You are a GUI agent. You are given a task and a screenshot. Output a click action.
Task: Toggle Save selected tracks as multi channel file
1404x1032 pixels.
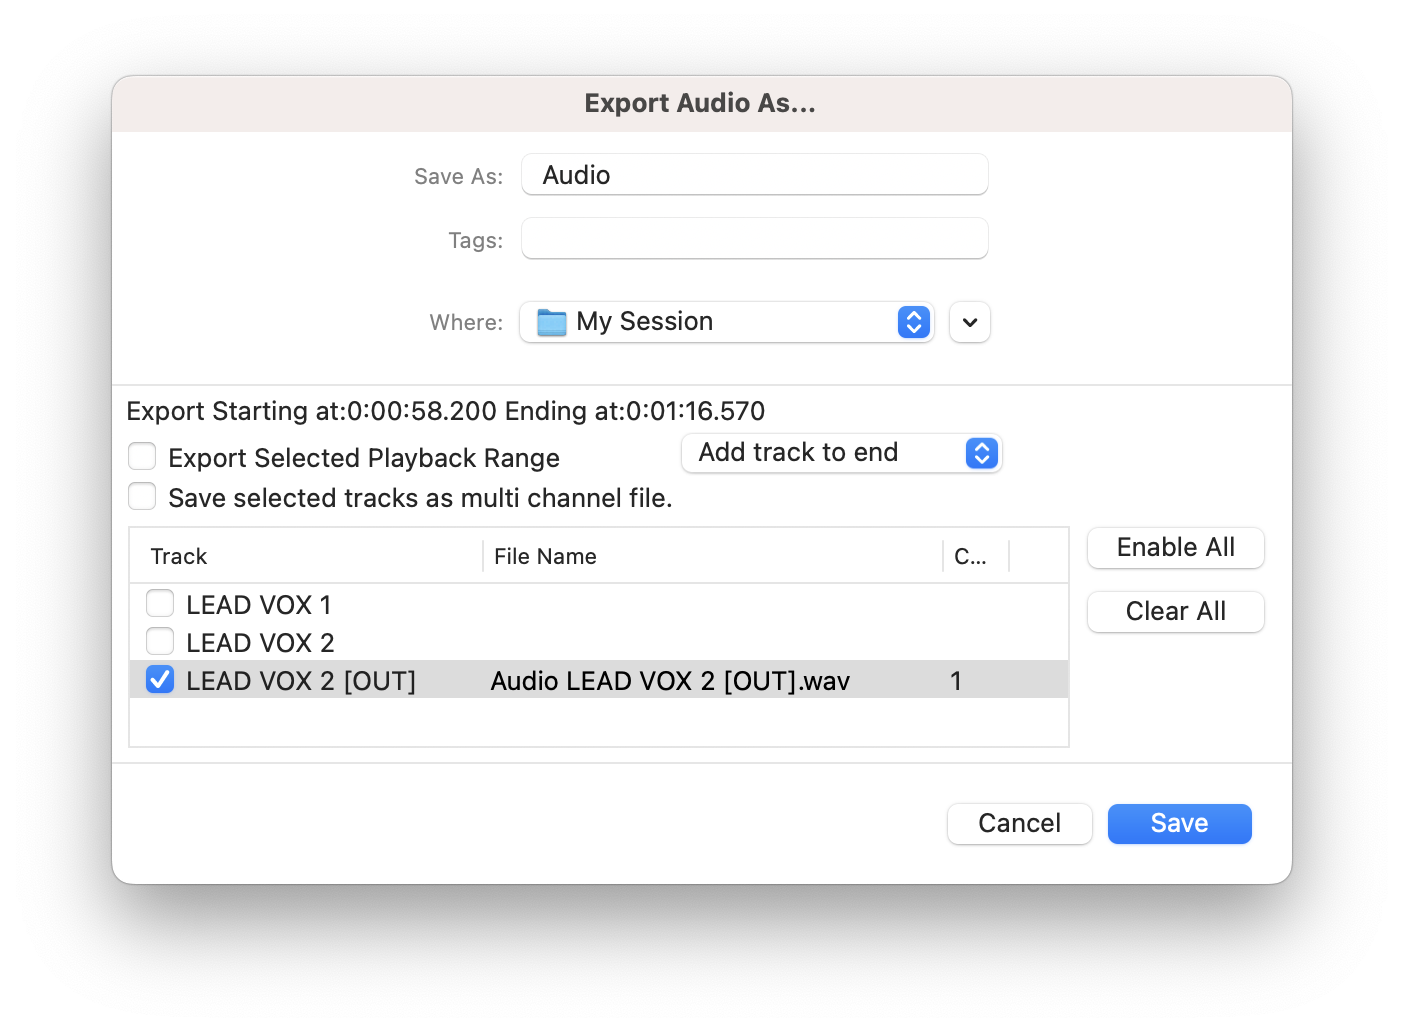point(142,497)
